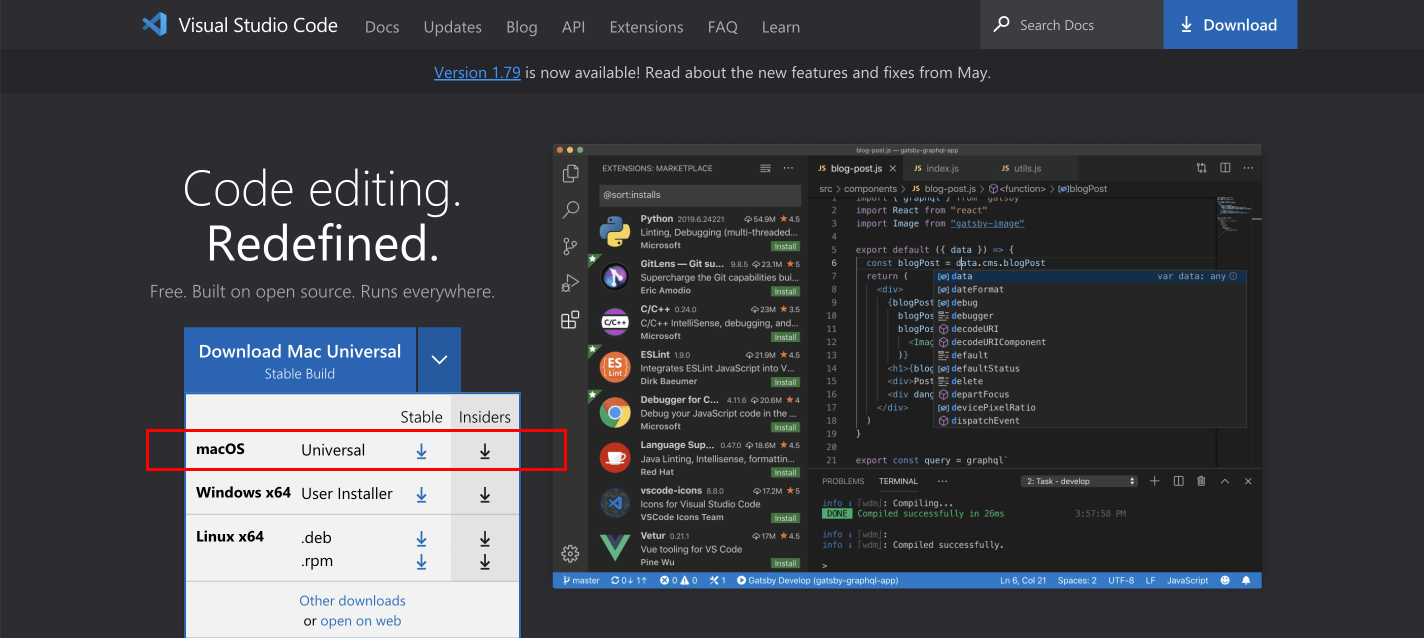Click the Debugger for Chrome extension icon
Screen dimensions: 1424x638
tap(614, 412)
